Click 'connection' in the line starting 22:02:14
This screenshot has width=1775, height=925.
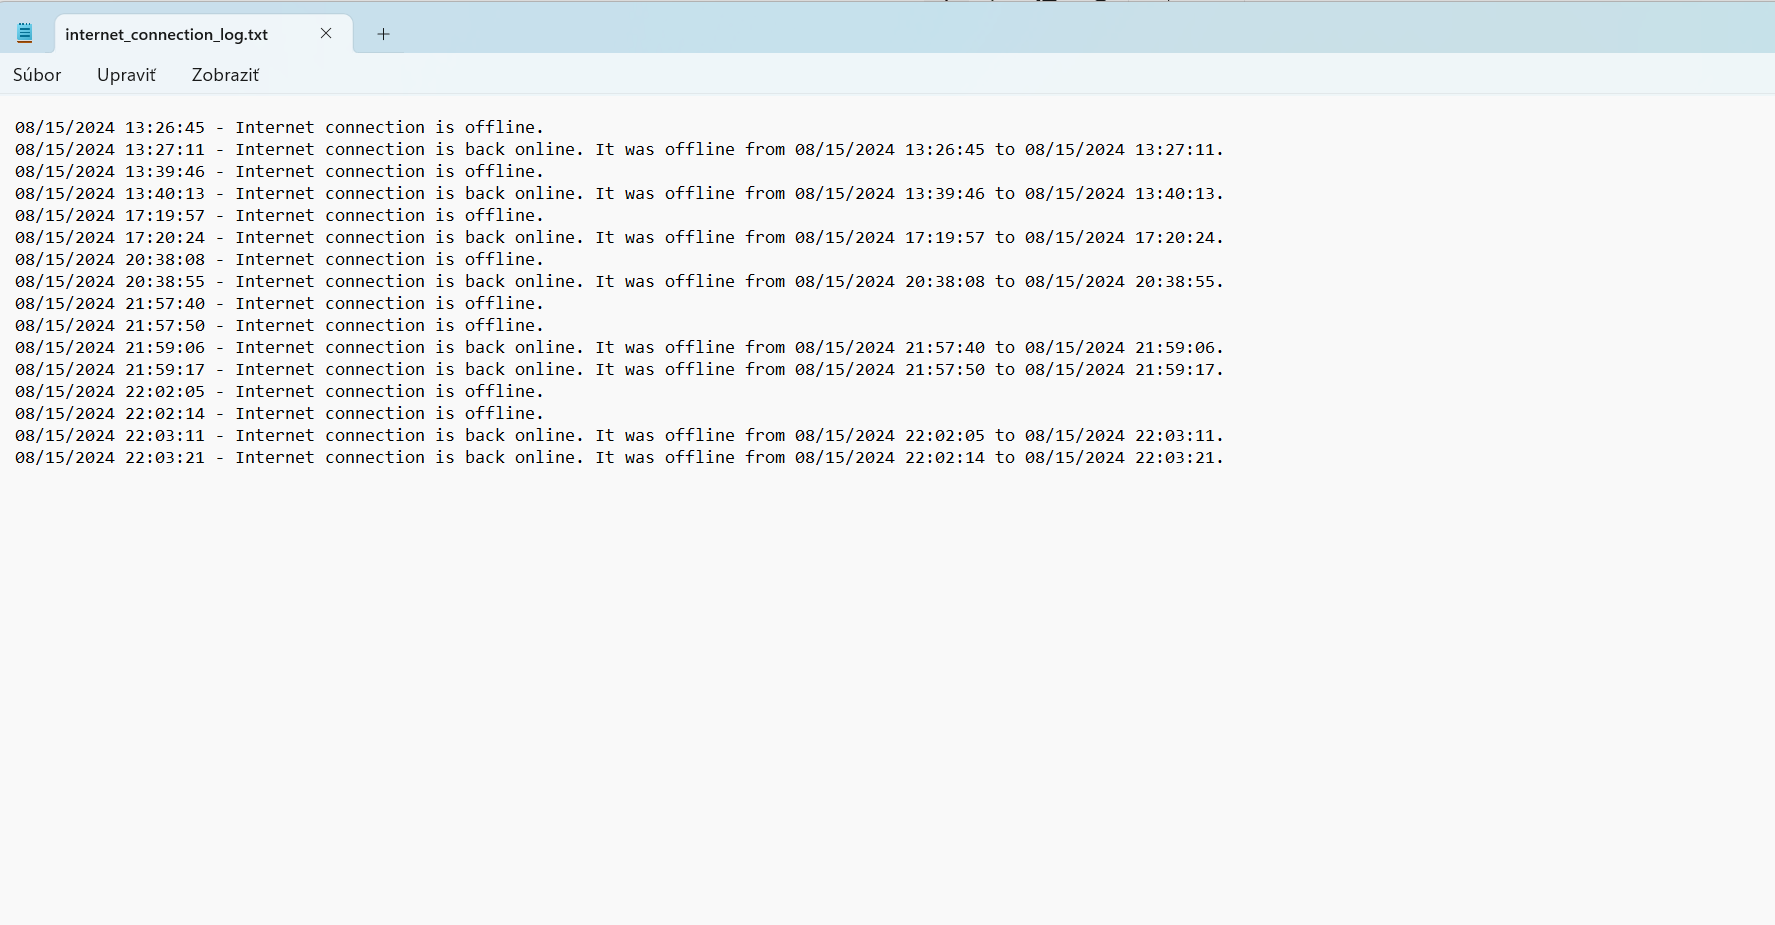pos(375,414)
